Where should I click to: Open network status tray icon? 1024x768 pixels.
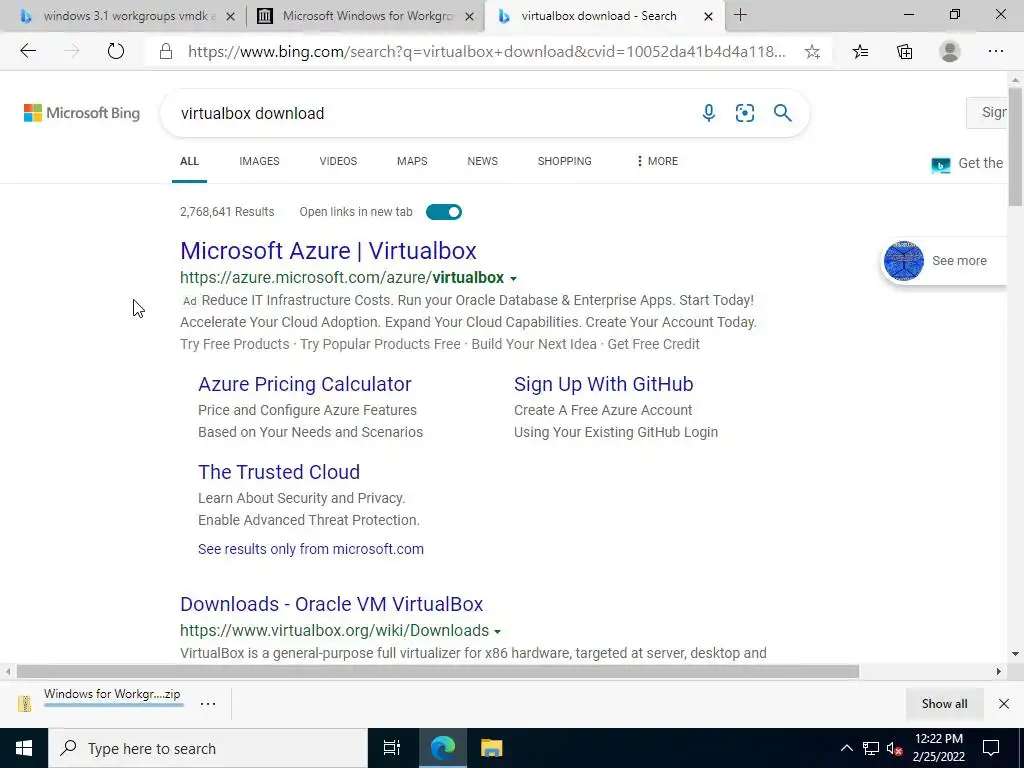pyautogui.click(x=871, y=748)
